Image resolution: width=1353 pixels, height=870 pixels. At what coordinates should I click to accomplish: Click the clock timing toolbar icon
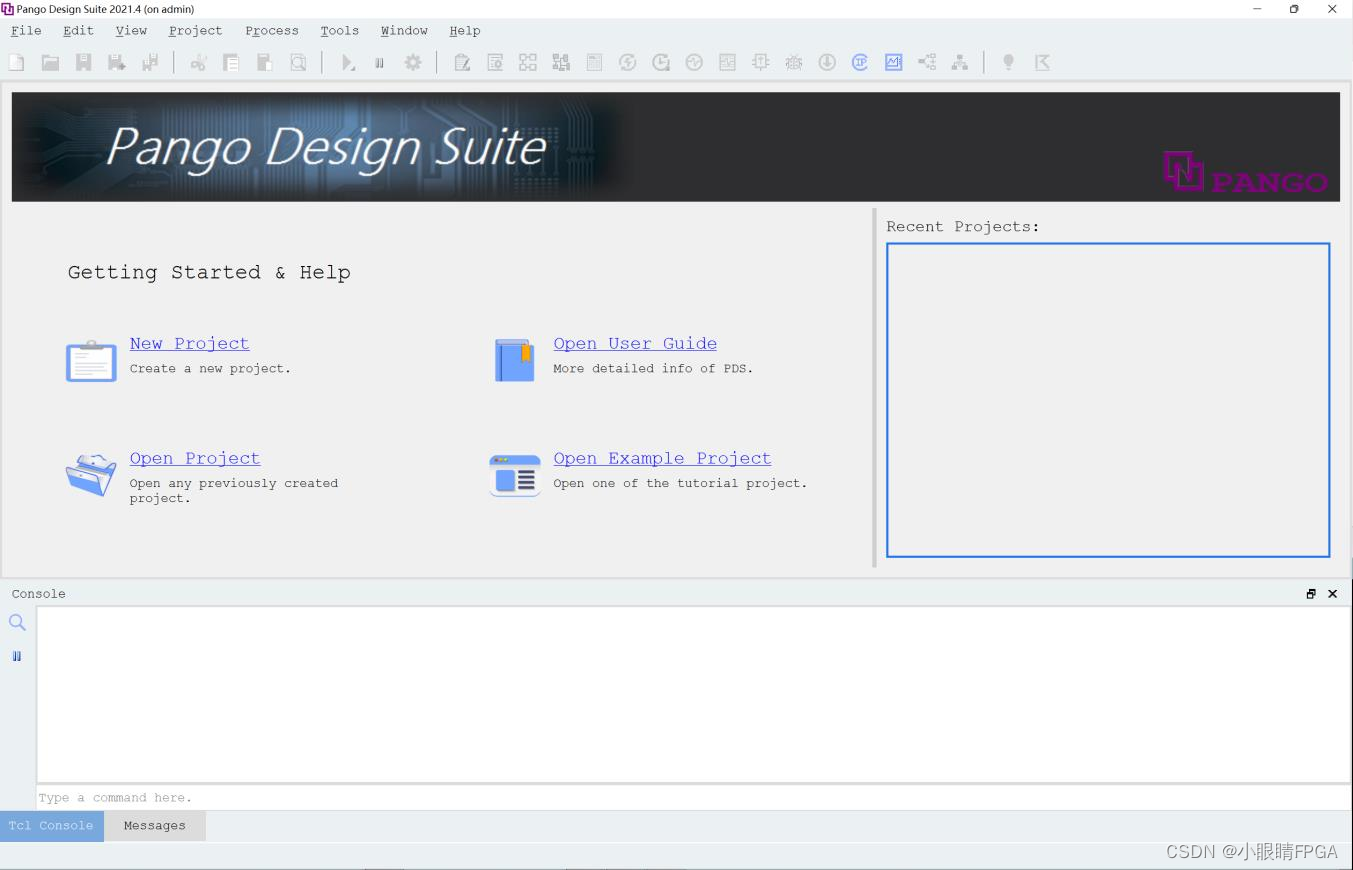tap(661, 62)
